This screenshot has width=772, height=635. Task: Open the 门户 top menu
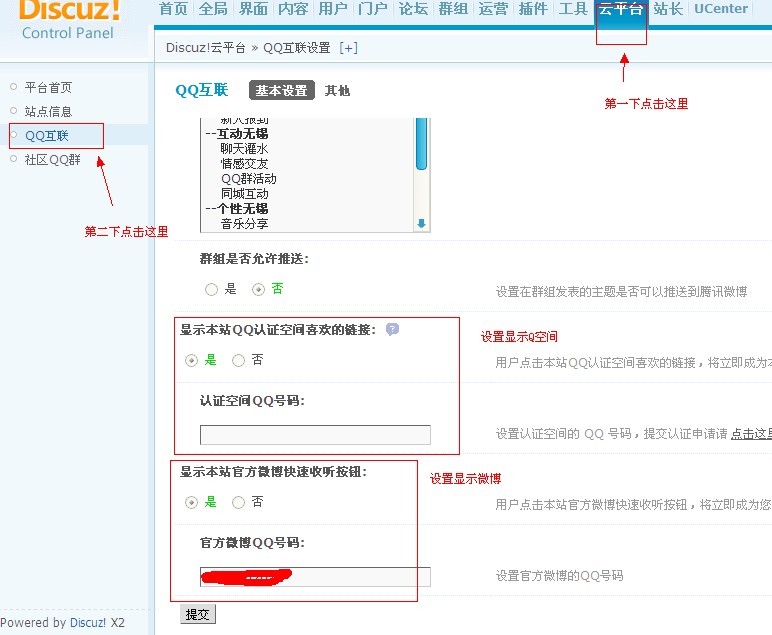[x=373, y=9]
